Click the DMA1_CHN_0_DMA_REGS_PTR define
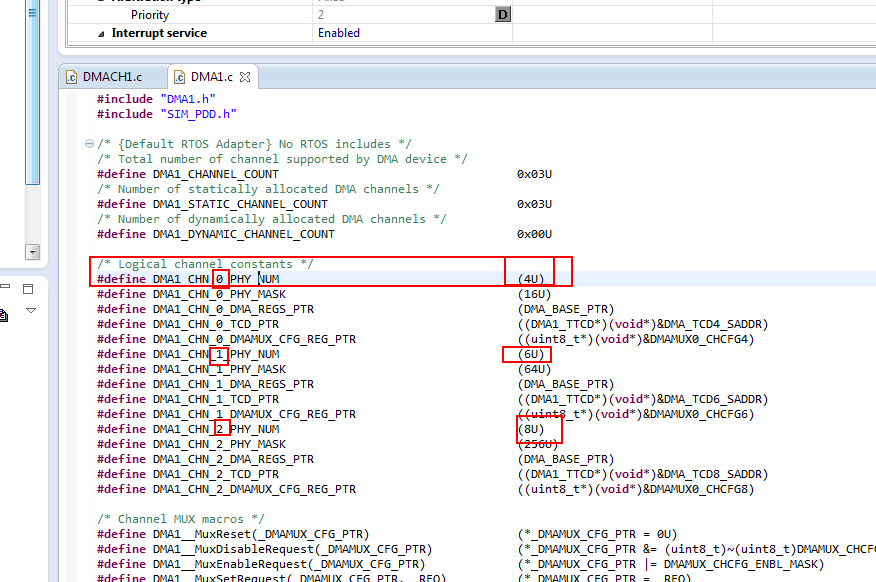 [x=233, y=309]
